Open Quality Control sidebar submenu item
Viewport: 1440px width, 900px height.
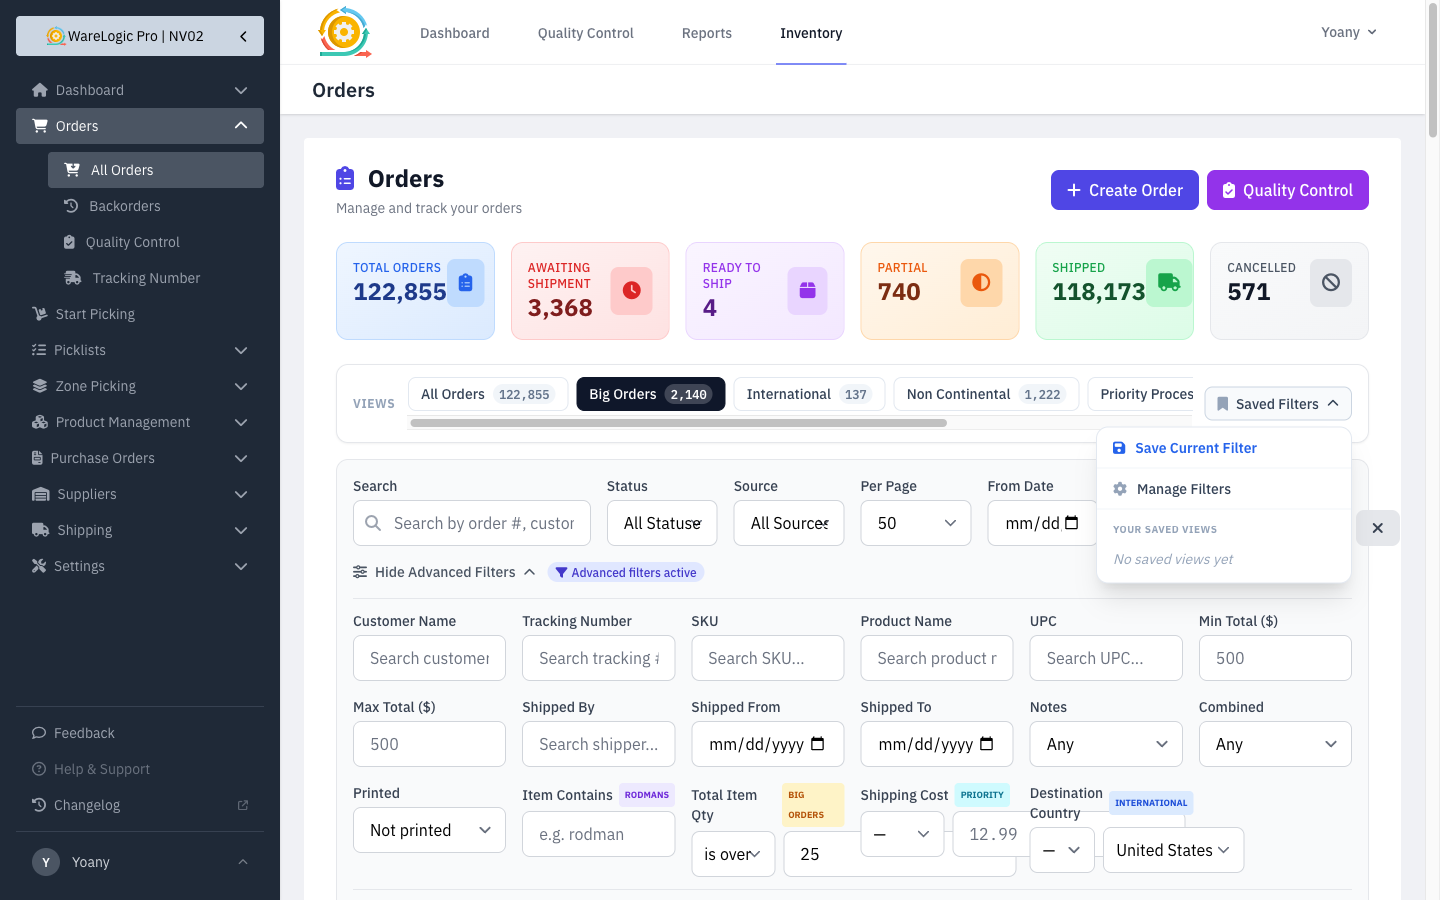[156, 242]
